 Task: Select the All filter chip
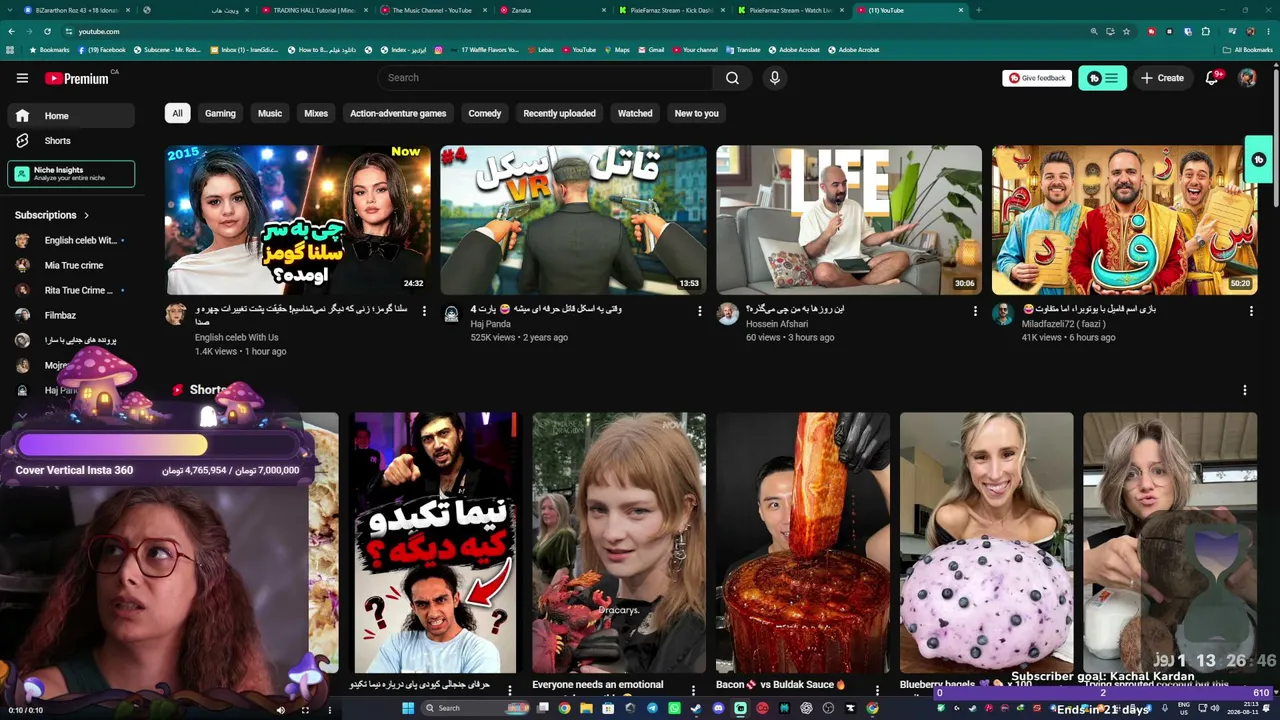pos(177,113)
